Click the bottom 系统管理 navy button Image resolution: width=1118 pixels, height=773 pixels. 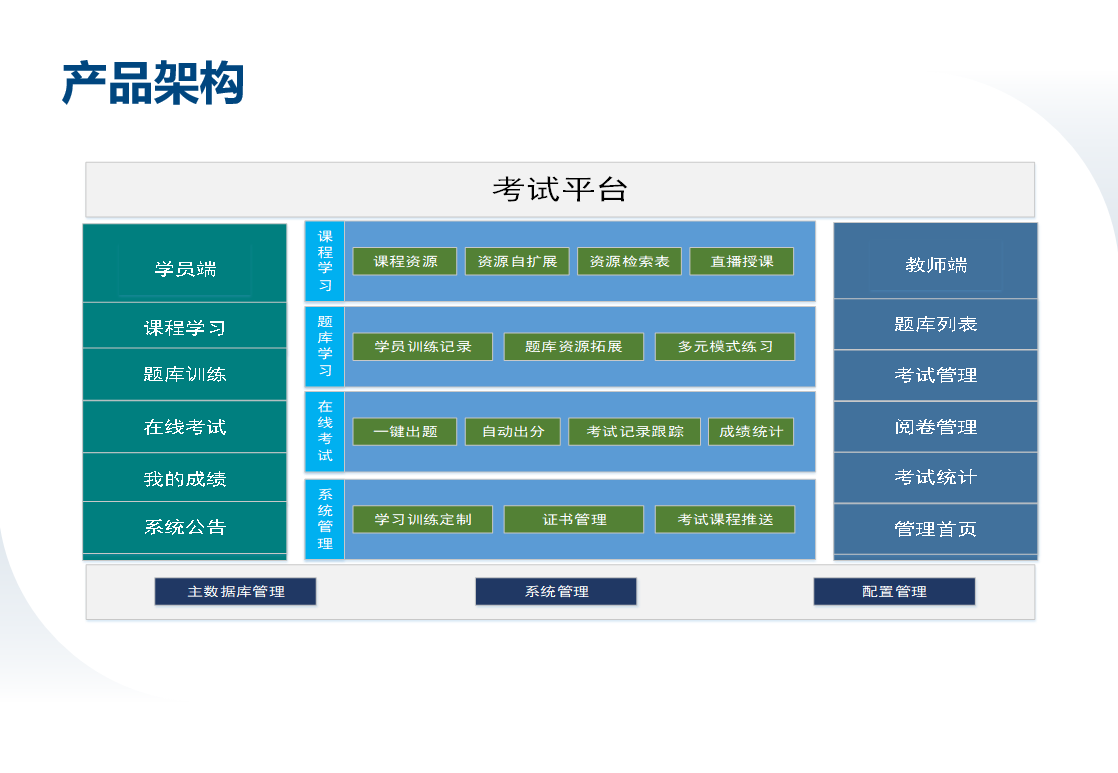coord(556,592)
